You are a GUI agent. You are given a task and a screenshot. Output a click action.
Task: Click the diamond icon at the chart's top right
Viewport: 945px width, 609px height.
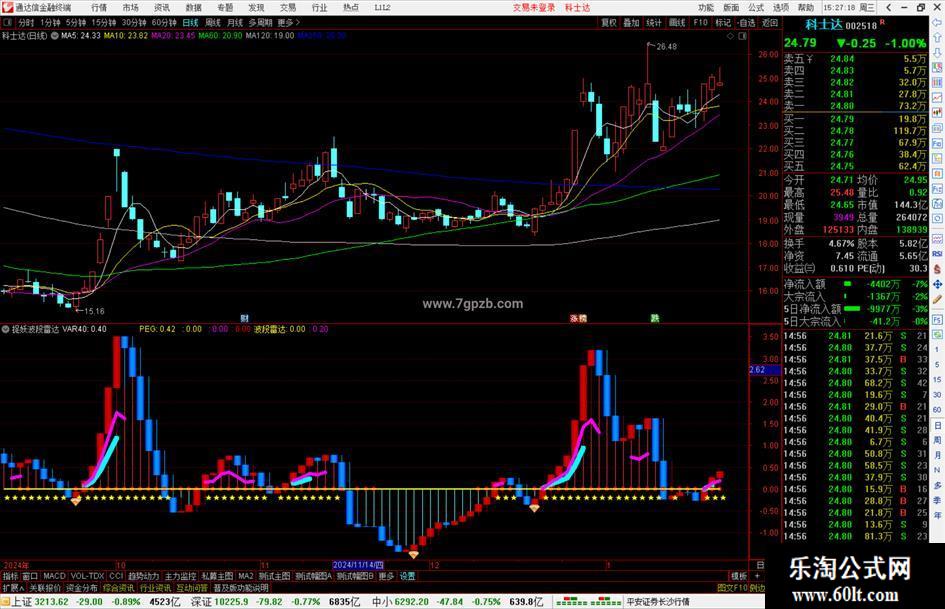point(730,36)
